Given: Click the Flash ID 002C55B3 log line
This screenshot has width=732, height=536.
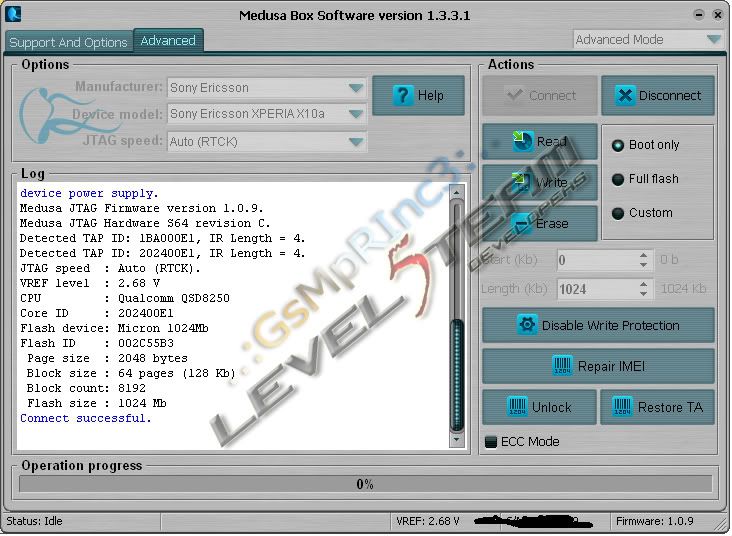Looking at the screenshot, I should 97,343.
